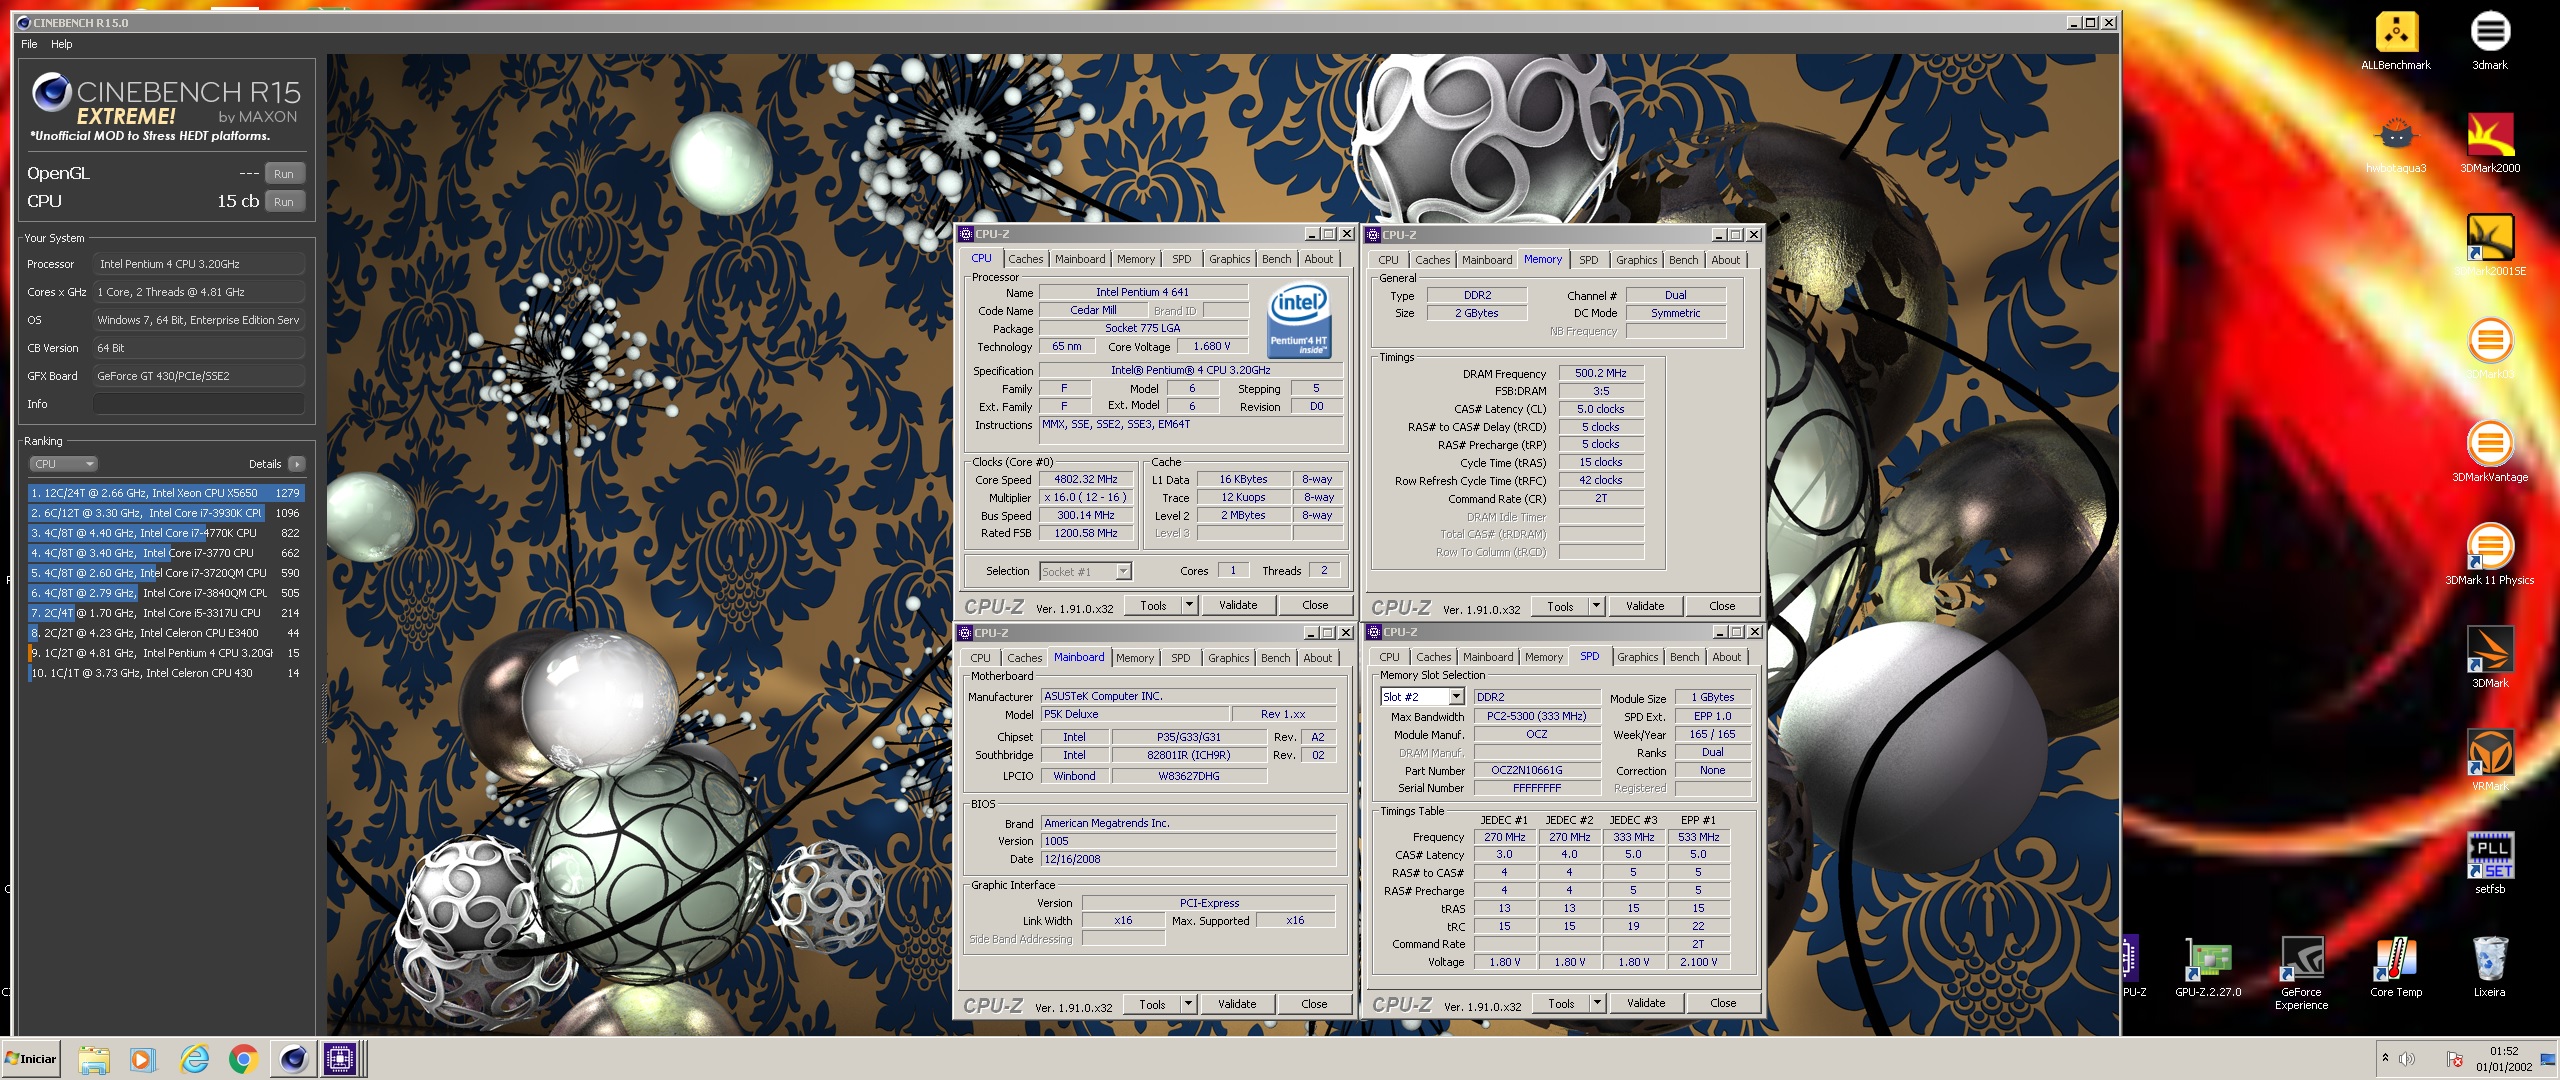Expand Tools arrow in the Memory-tab CPU-Z window
Screen dimensions: 2560x1080
(1596, 606)
